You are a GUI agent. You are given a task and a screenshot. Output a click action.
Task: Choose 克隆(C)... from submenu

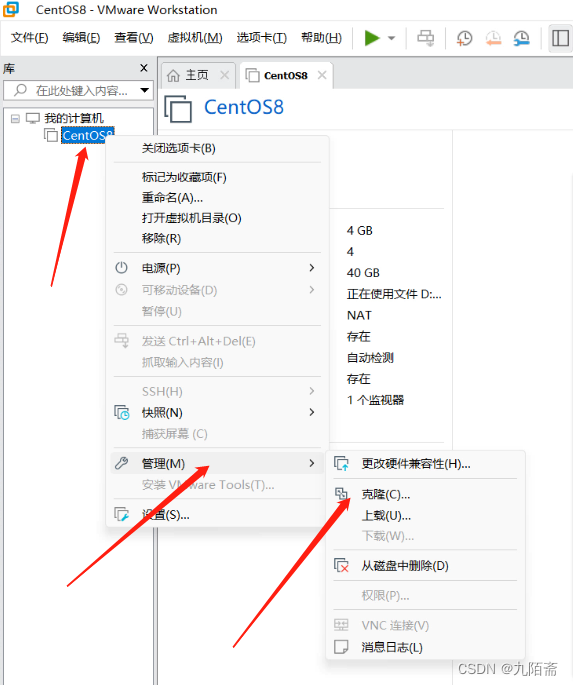(x=425, y=495)
